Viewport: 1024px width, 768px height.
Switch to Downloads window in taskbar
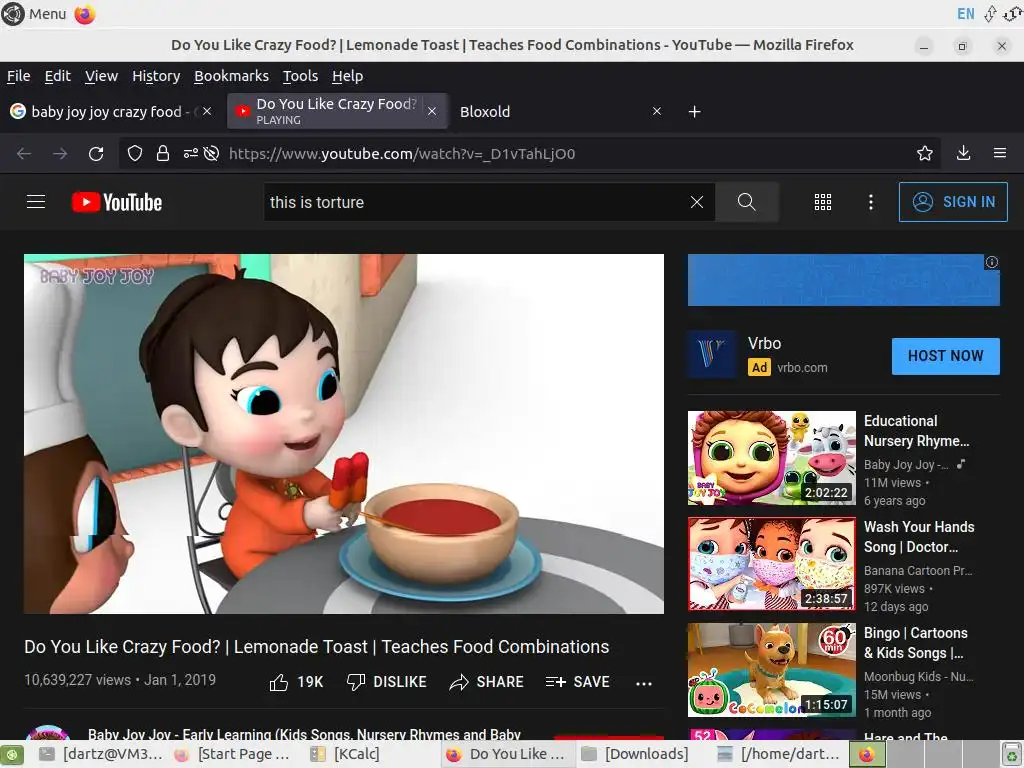click(635, 754)
